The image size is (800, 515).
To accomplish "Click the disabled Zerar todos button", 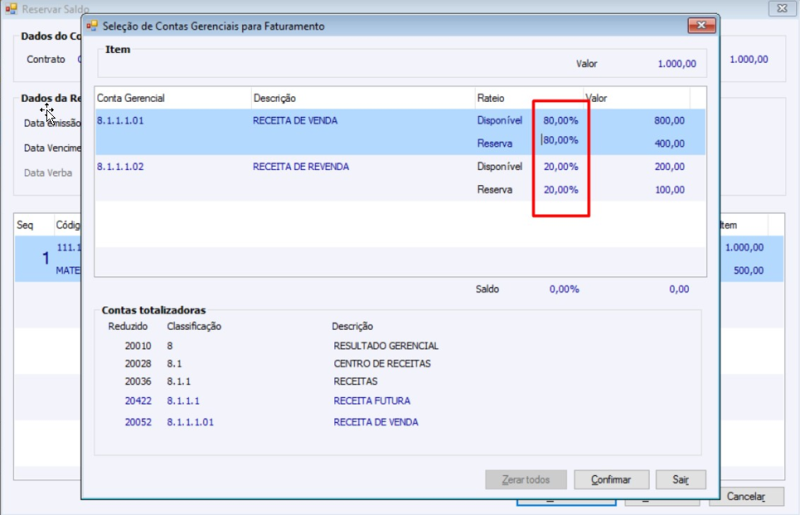I will pyautogui.click(x=526, y=479).
